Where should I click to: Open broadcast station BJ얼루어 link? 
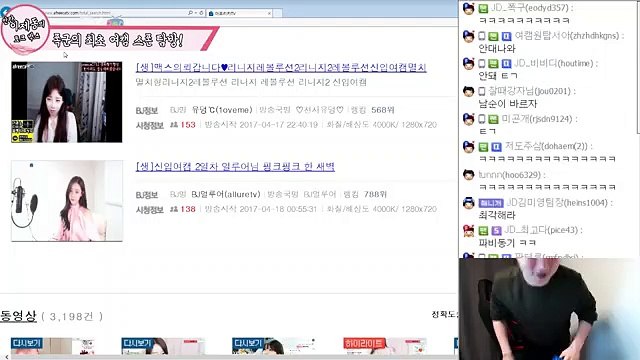pyautogui.click(x=320, y=194)
